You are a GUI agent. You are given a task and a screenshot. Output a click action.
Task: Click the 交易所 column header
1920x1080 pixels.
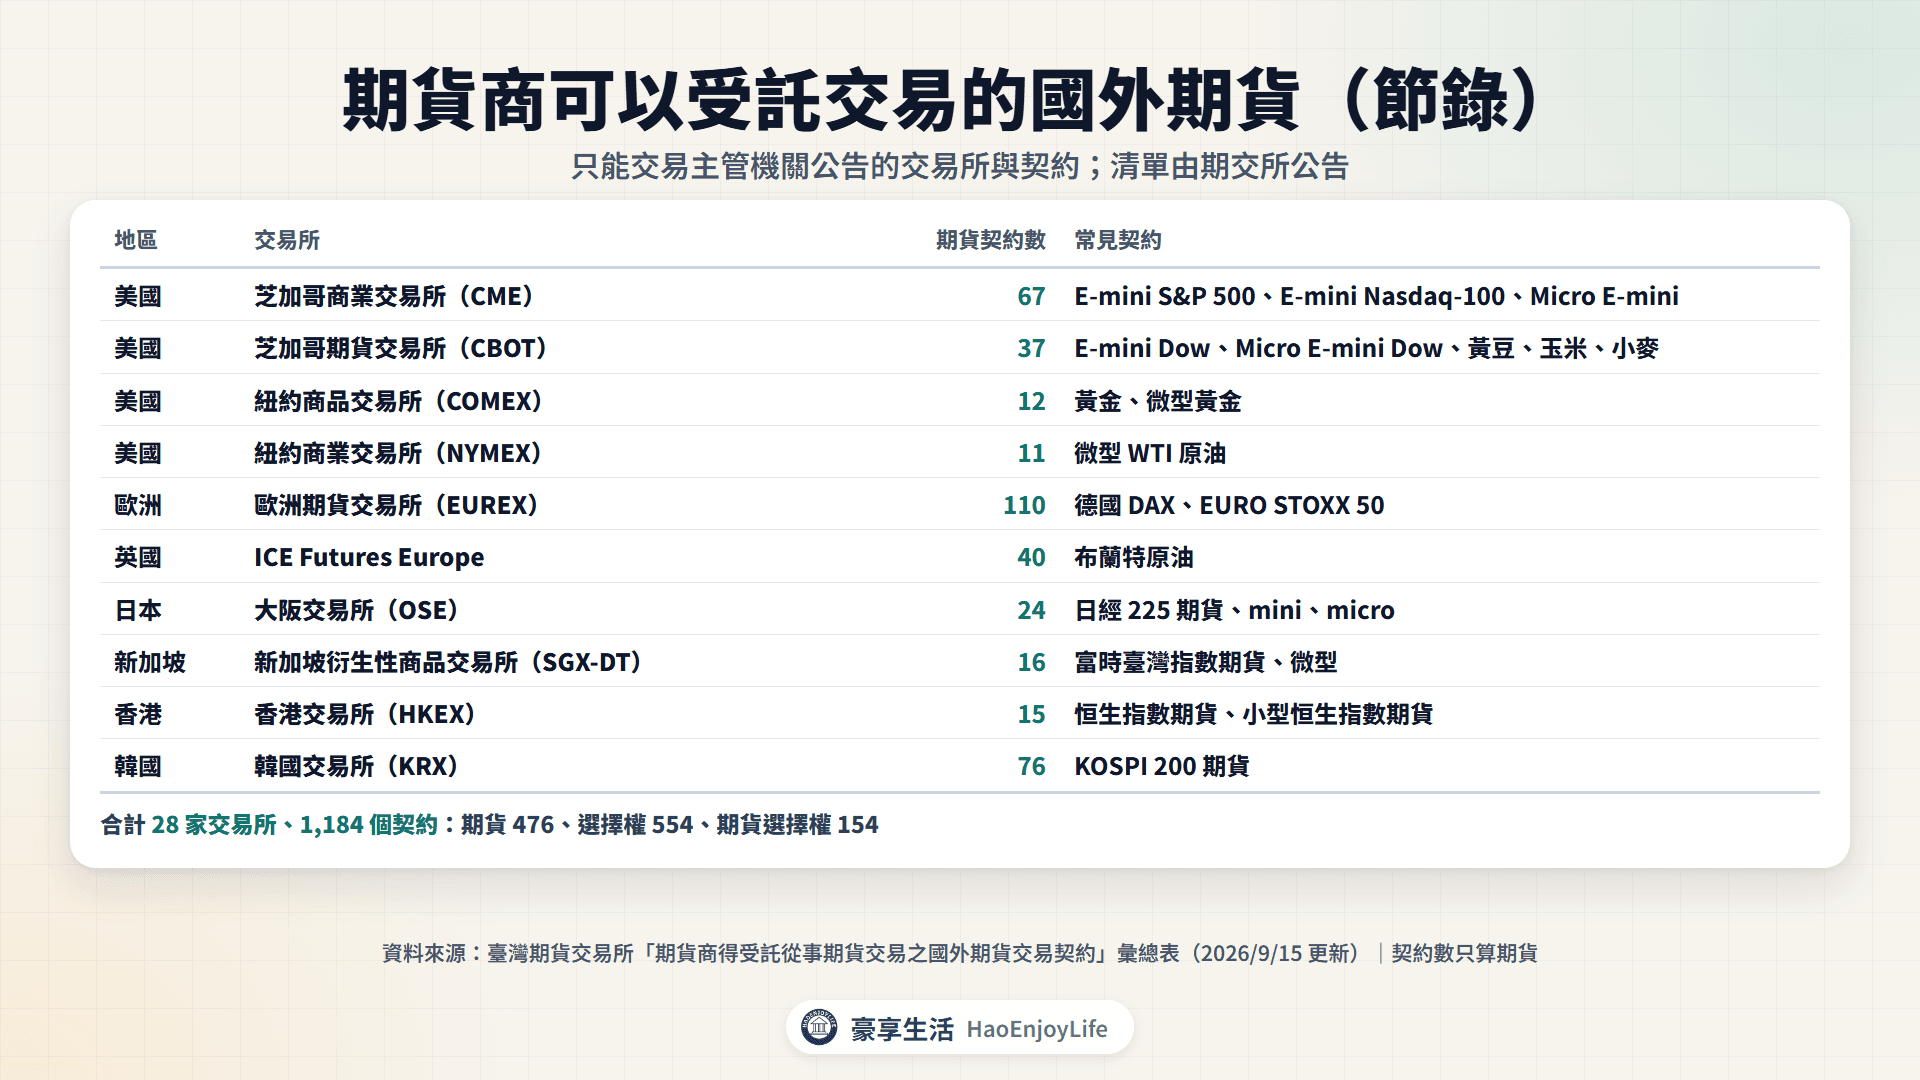click(287, 240)
